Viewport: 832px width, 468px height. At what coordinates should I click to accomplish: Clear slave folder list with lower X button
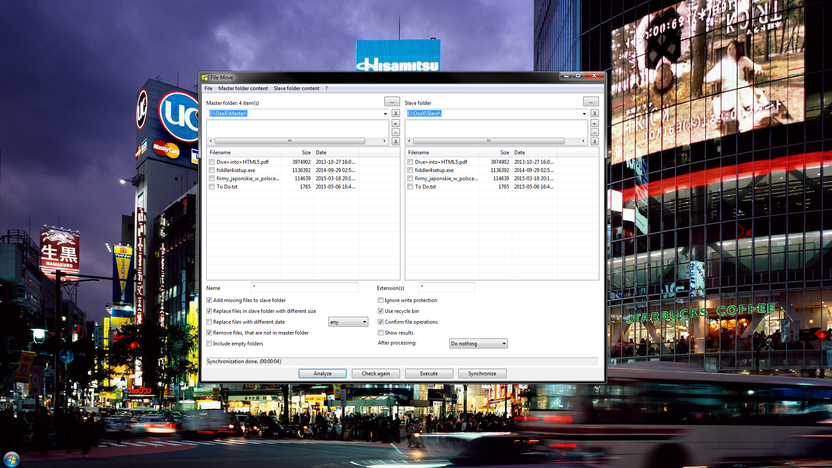click(594, 141)
